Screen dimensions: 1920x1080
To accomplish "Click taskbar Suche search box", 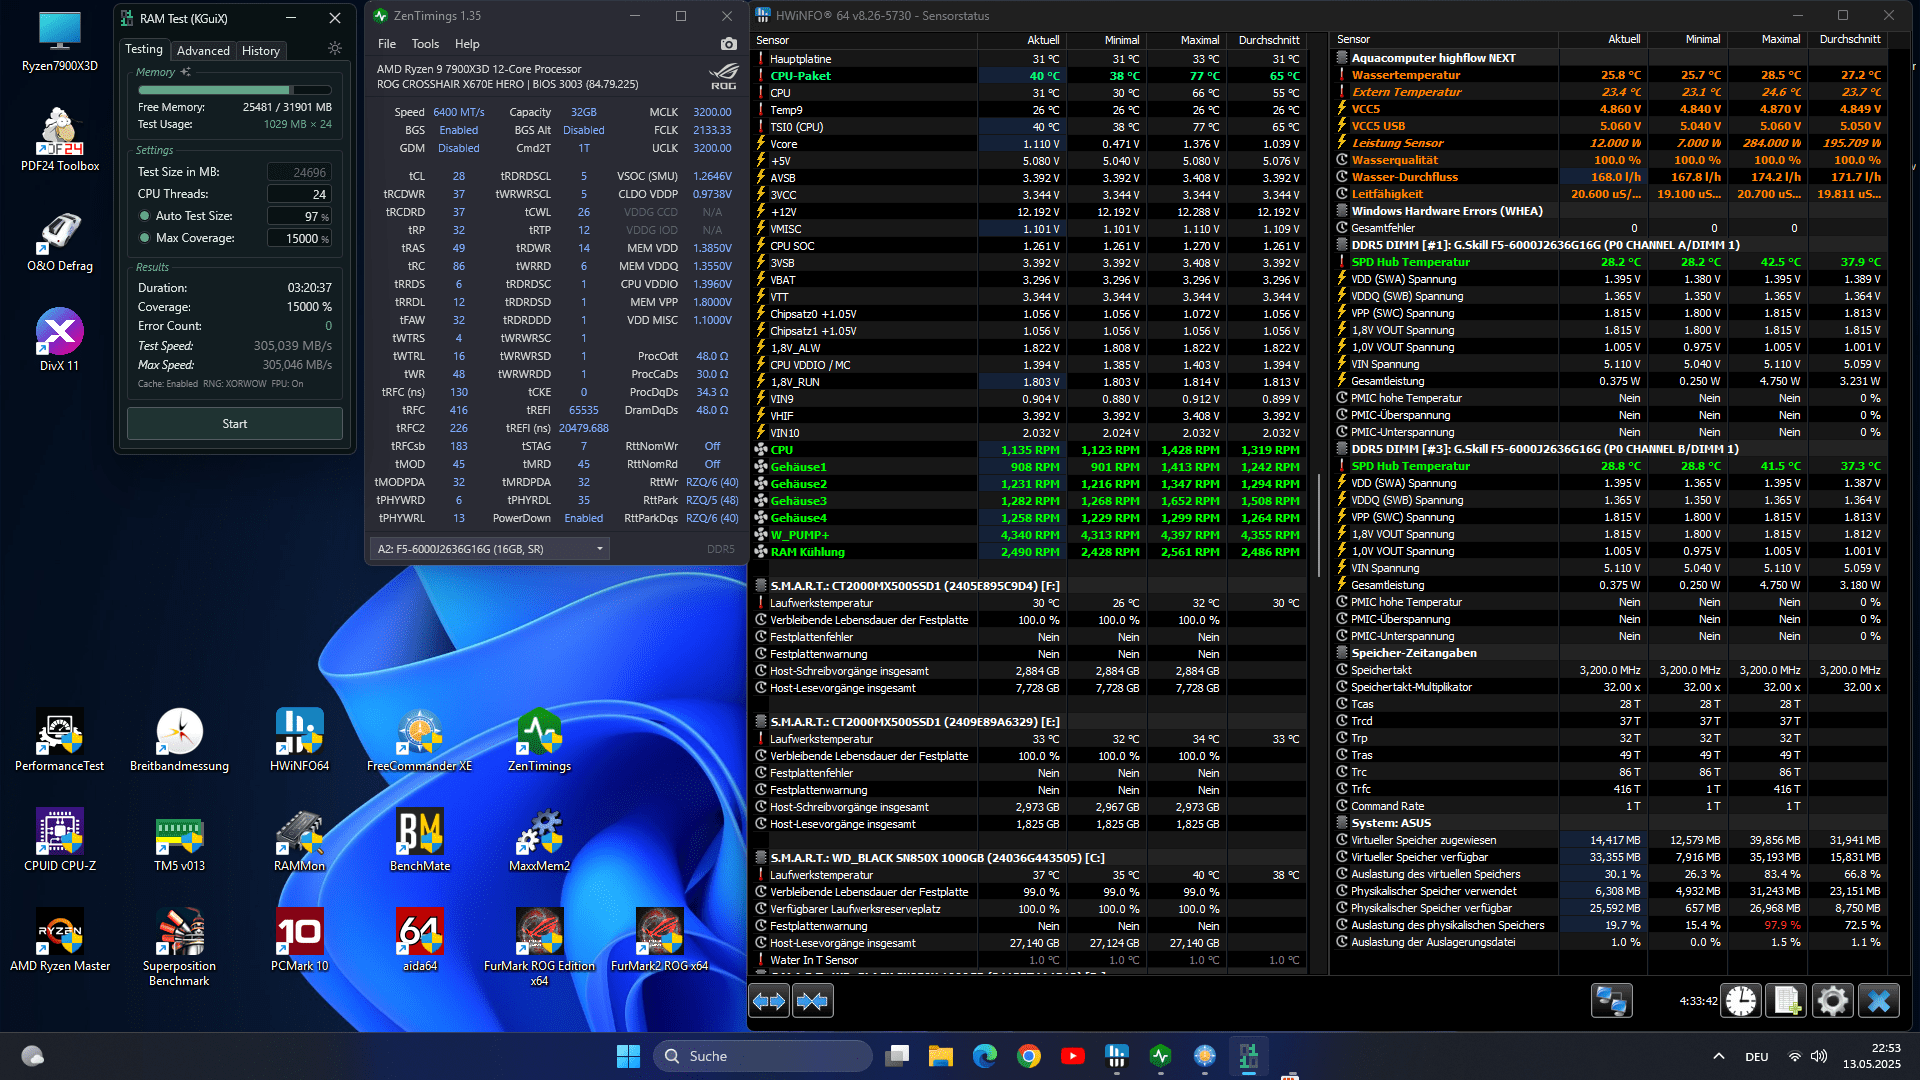I will 763,1056.
